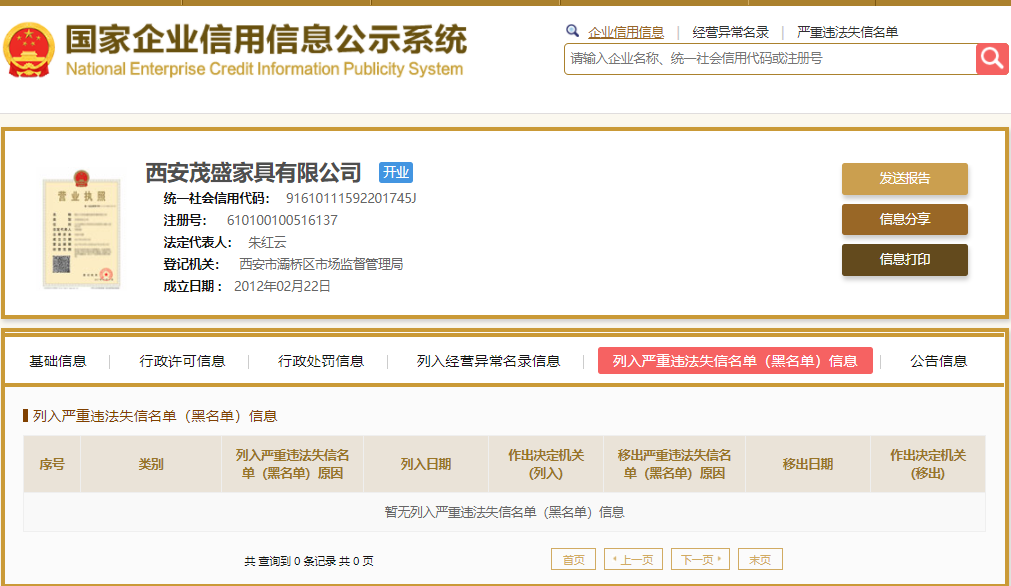Go to 上一页 previous page

tap(633, 560)
